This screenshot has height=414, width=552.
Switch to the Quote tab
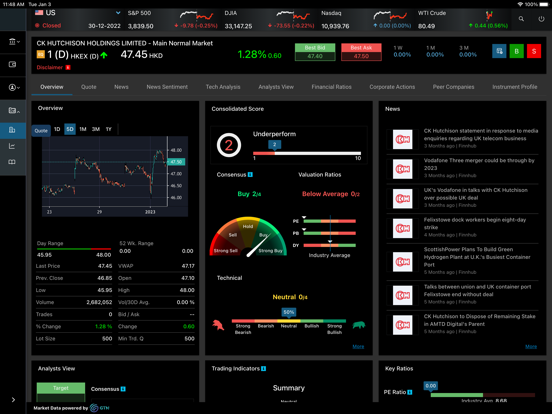[89, 87]
